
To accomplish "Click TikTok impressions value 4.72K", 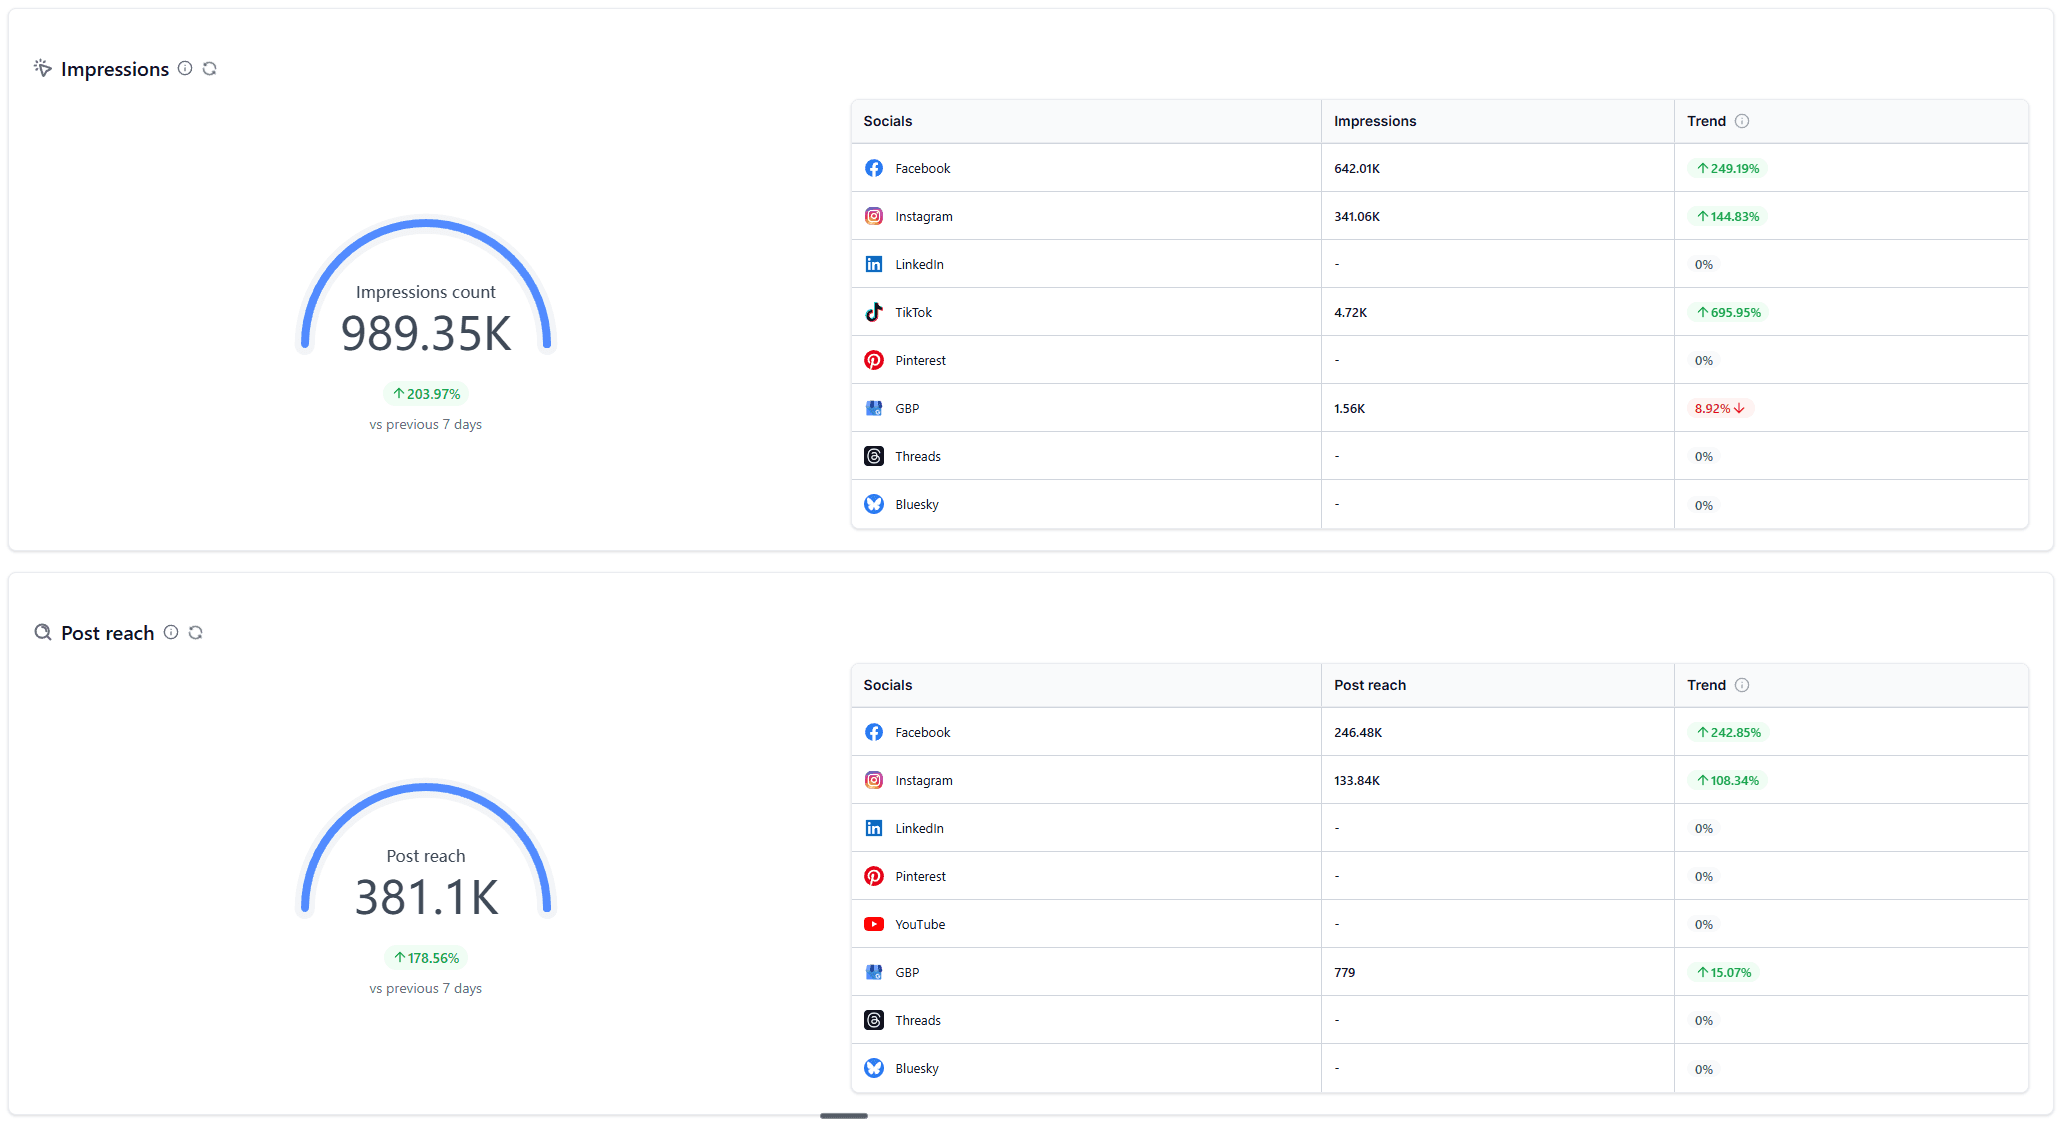I will [1351, 312].
